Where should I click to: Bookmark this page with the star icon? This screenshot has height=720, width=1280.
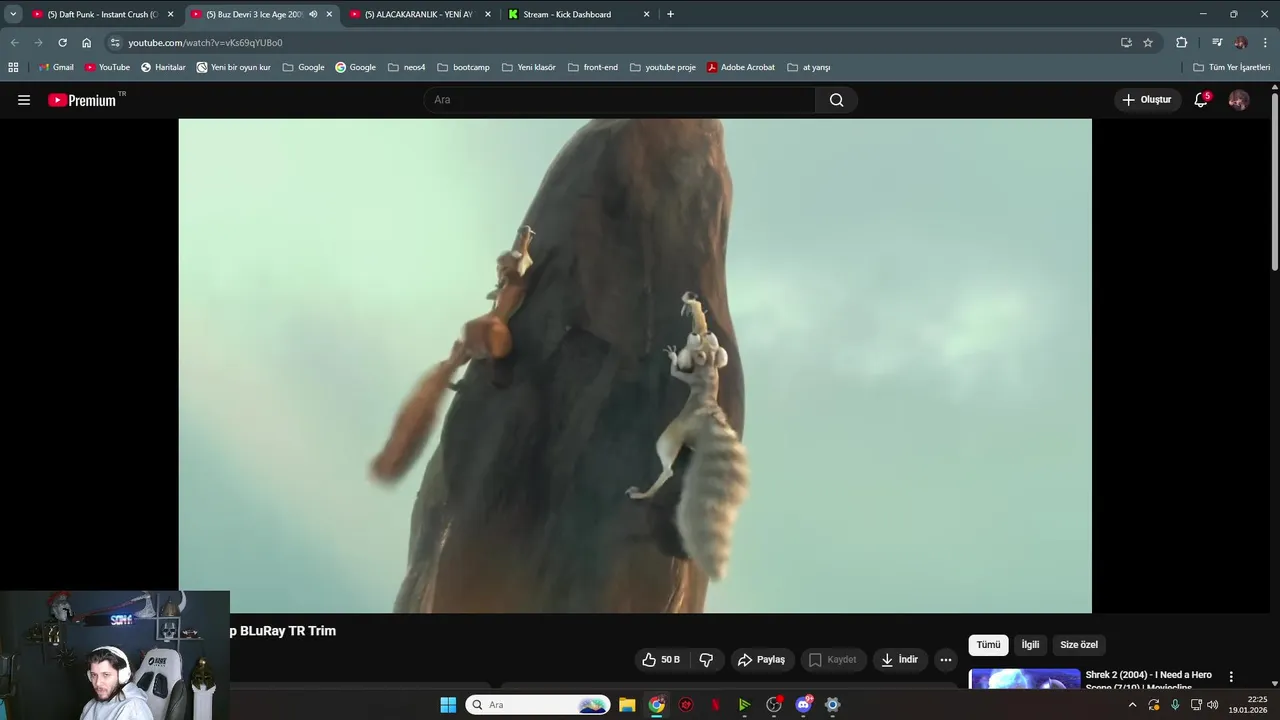point(1148,43)
